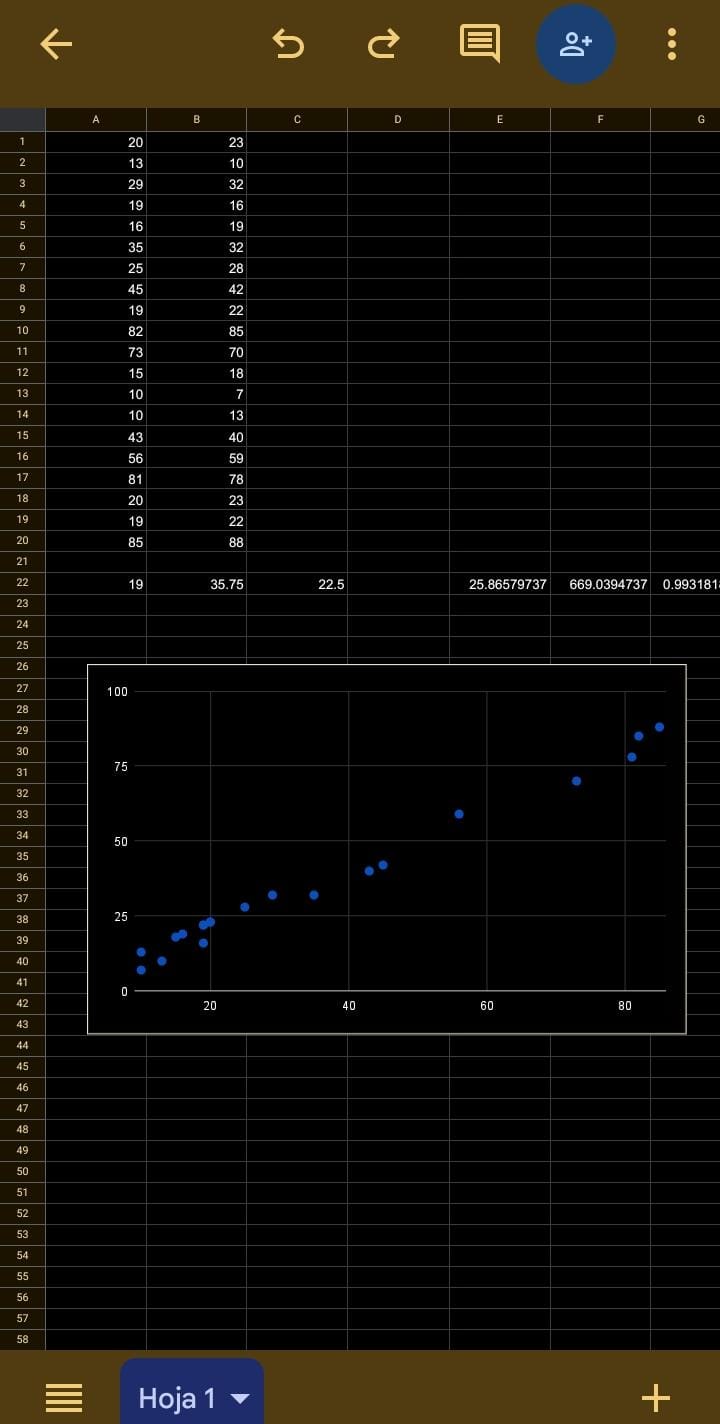Tap cell A1 containing 20
Viewport: 720px width, 1424px height.
tap(96, 142)
